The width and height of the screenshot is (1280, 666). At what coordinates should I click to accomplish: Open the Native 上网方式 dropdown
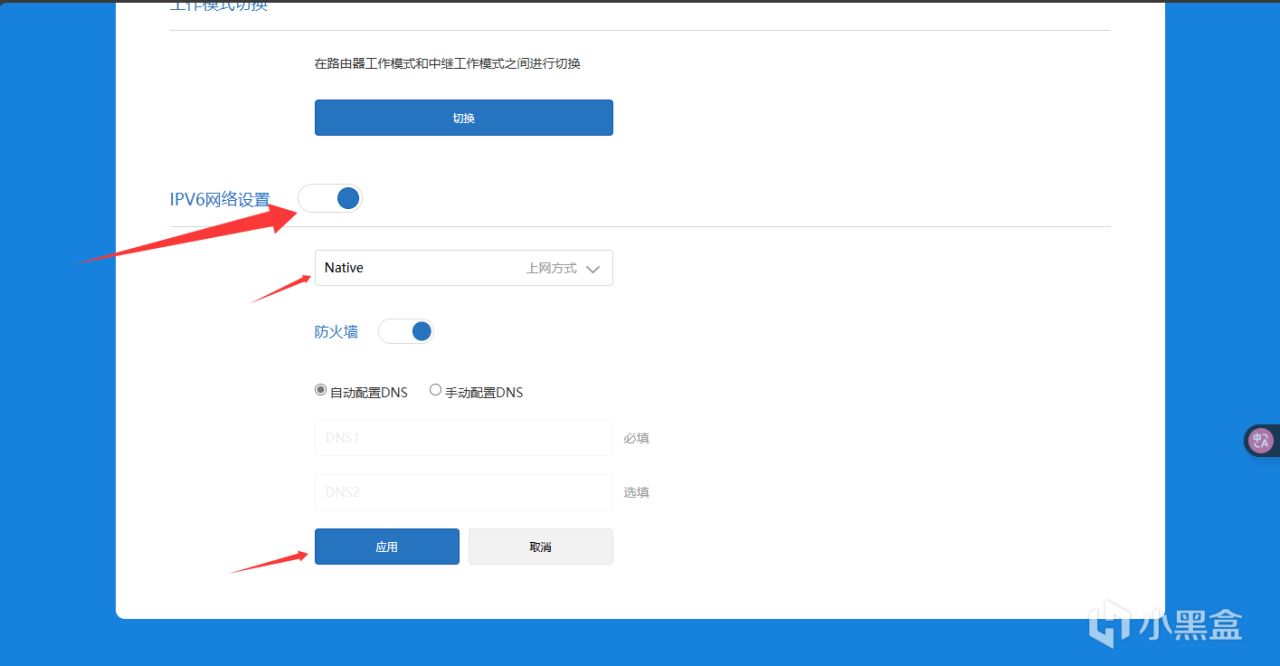coord(463,268)
